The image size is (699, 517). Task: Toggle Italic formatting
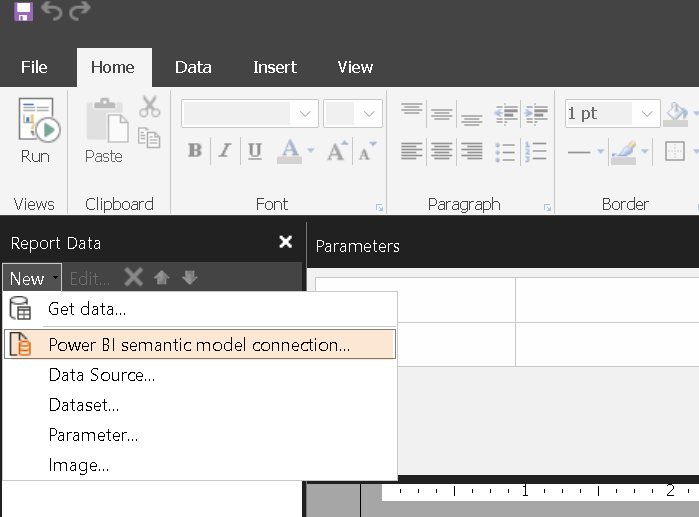[225, 151]
